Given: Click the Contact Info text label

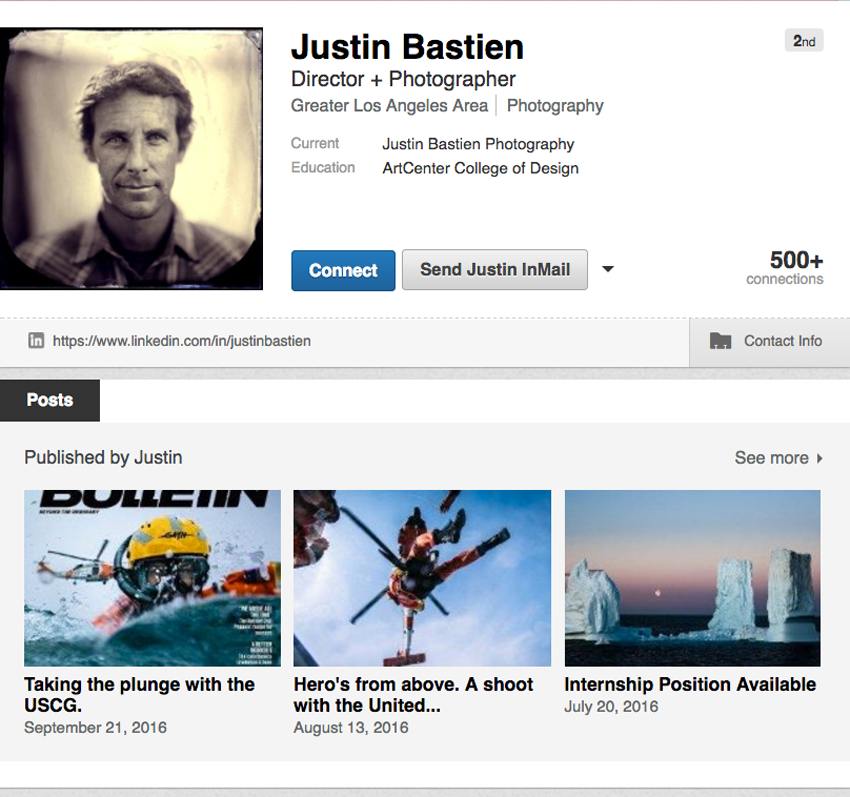Looking at the screenshot, I should [x=781, y=340].
